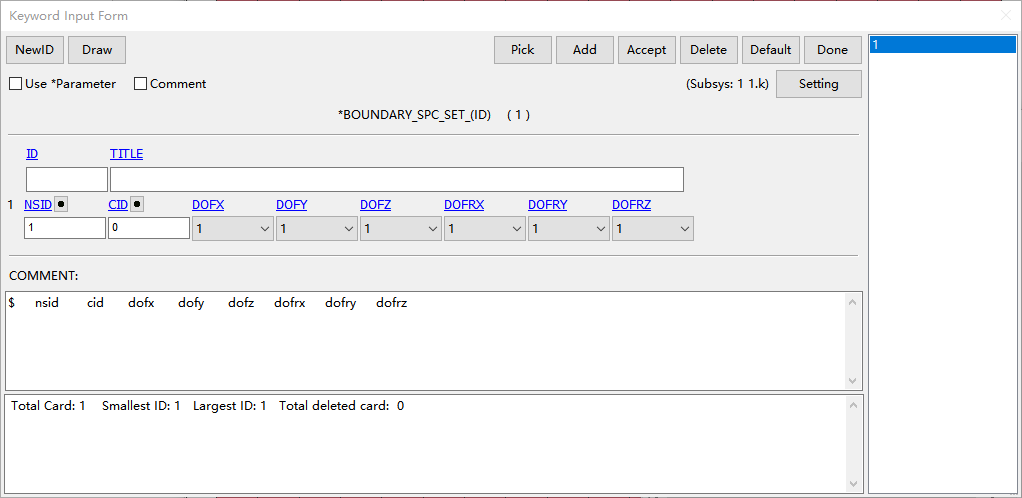Reset values with the Default button

[x=770, y=50]
